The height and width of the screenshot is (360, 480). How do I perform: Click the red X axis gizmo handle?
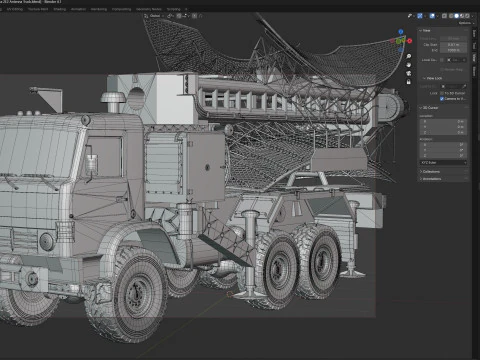(x=409, y=41)
